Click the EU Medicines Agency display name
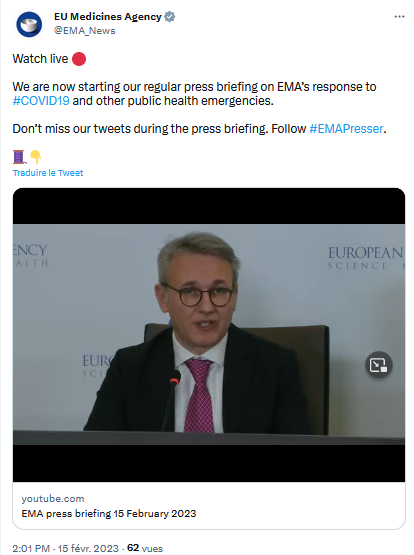The image size is (414, 555). click(108, 17)
